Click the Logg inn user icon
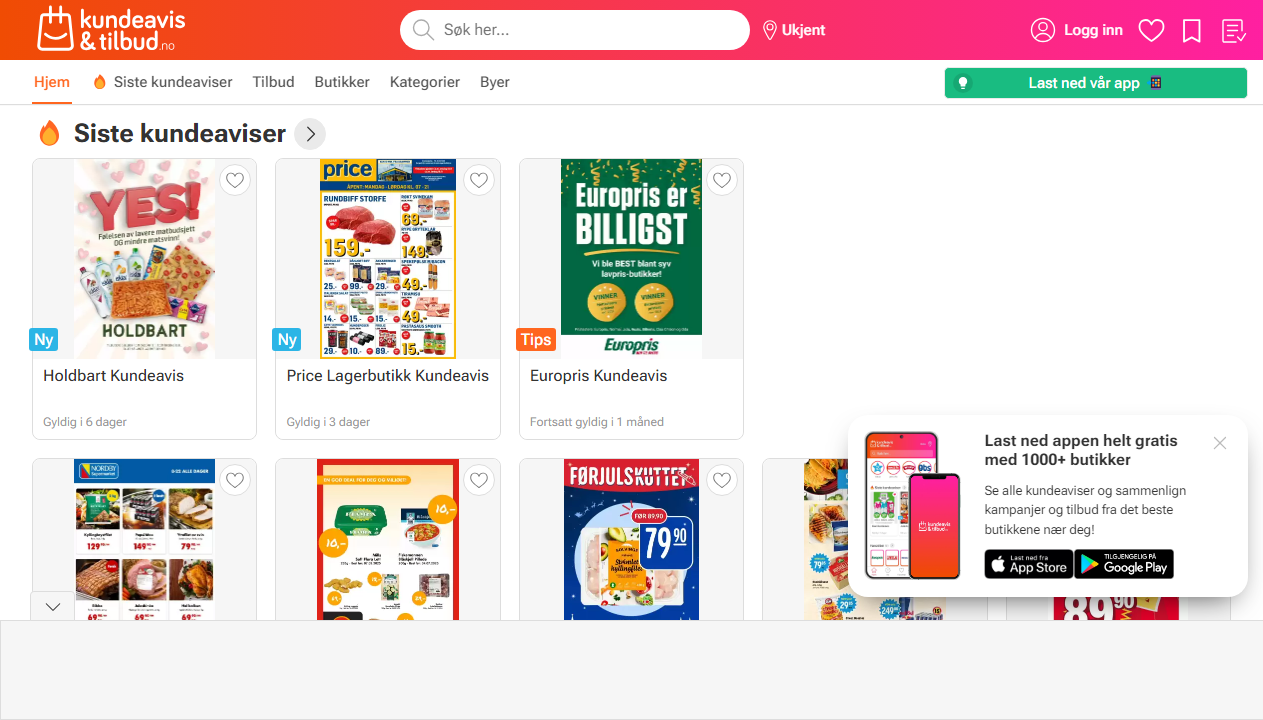Screen dimensions: 1263x720 tap(1043, 30)
